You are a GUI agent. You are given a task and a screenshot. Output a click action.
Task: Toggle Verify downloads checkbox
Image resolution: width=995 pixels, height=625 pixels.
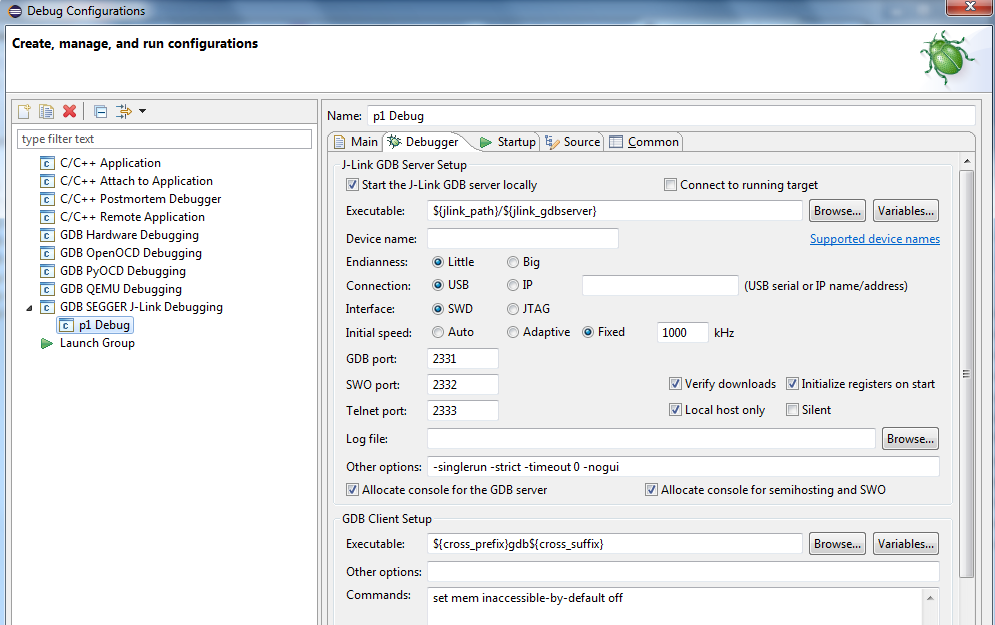(675, 384)
